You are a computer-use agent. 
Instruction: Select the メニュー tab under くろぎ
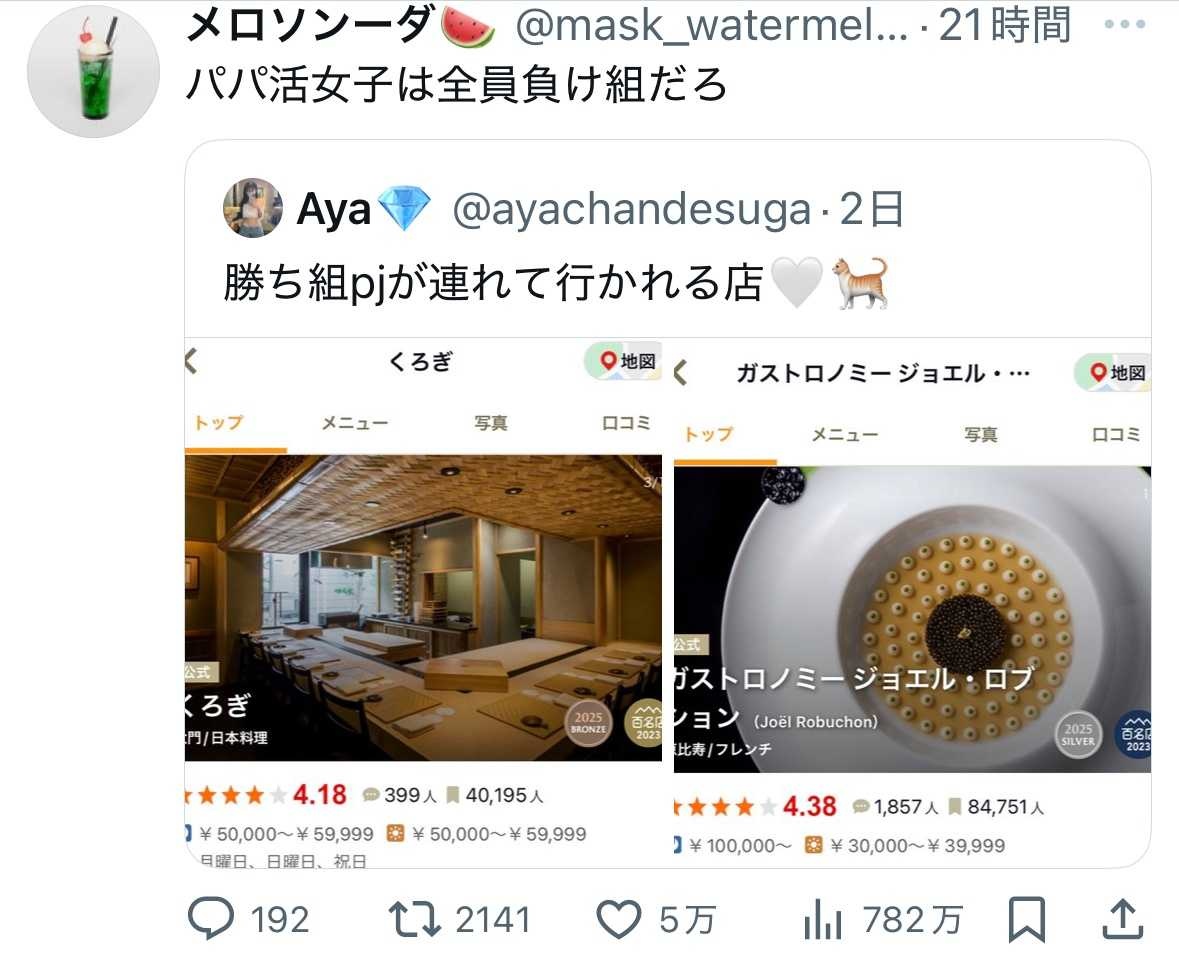355,423
